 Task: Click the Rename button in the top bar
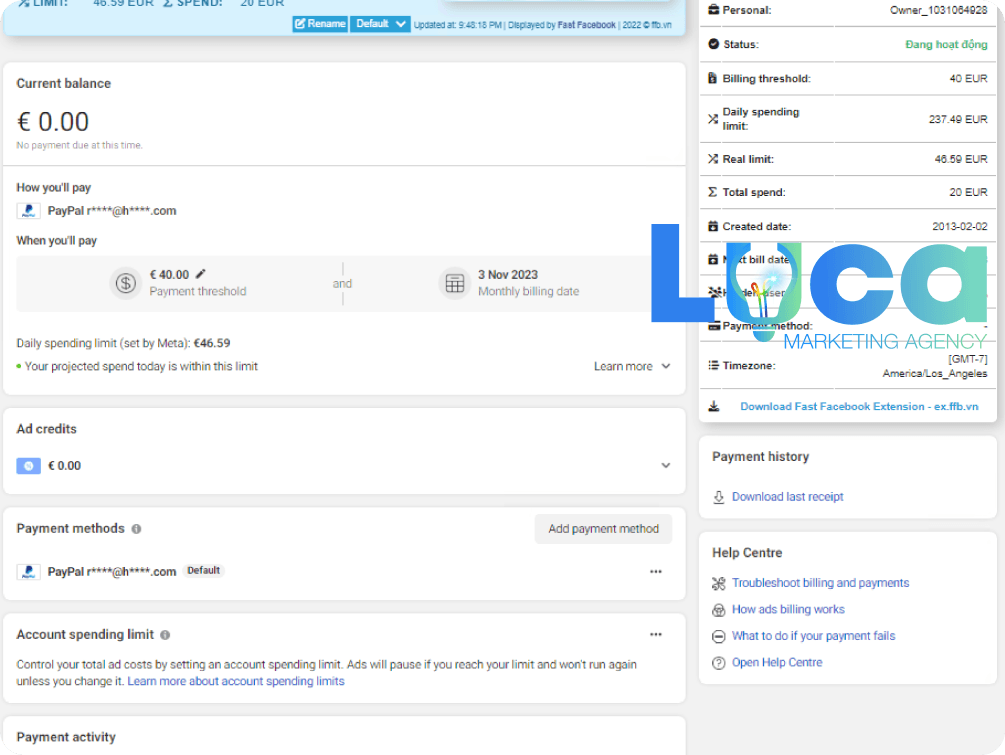[x=319, y=23]
